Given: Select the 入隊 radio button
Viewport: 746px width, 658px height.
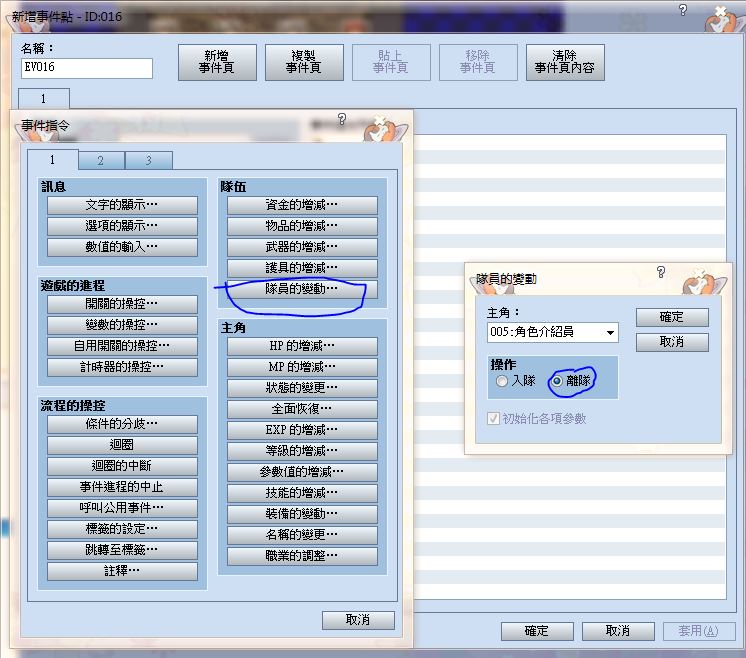Looking at the screenshot, I should click(501, 381).
